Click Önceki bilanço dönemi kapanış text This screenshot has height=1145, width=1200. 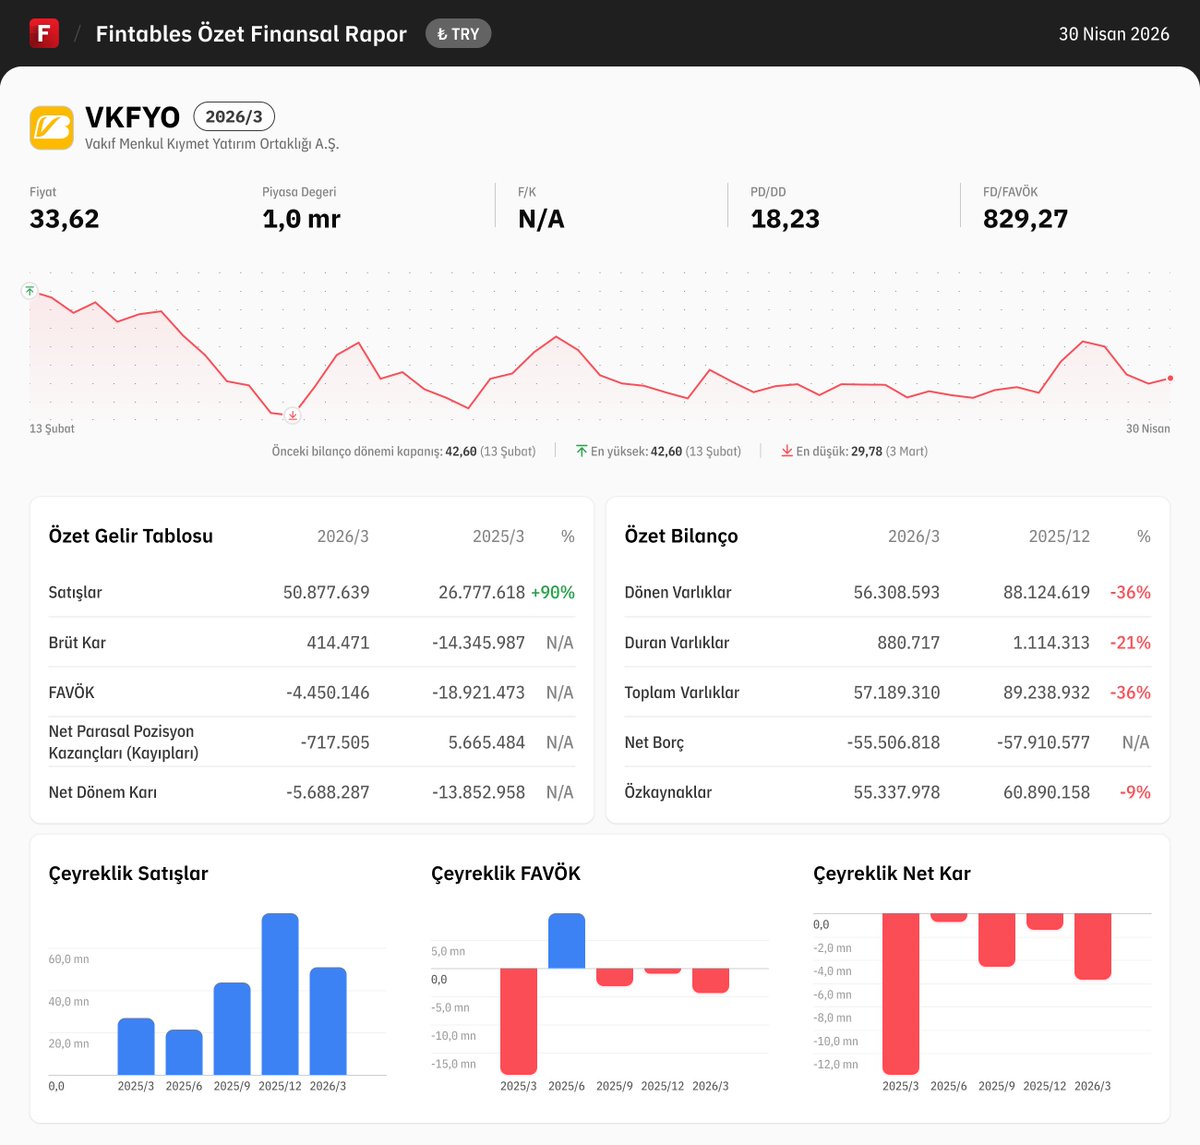pos(403,452)
